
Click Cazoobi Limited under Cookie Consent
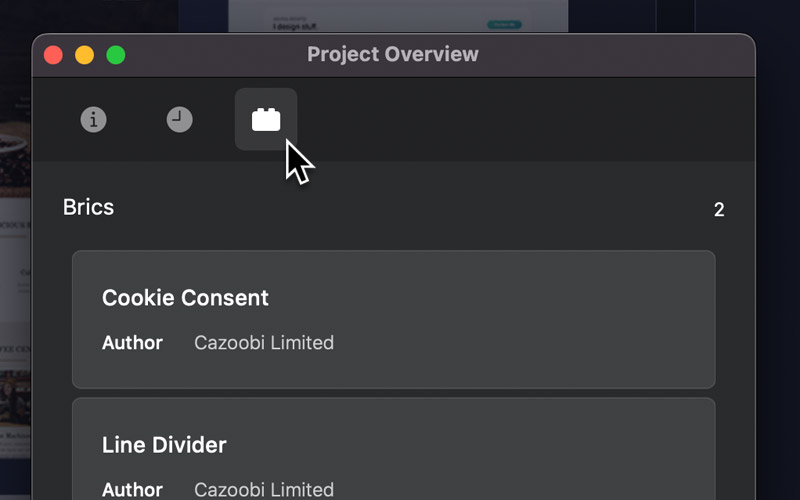click(x=264, y=342)
